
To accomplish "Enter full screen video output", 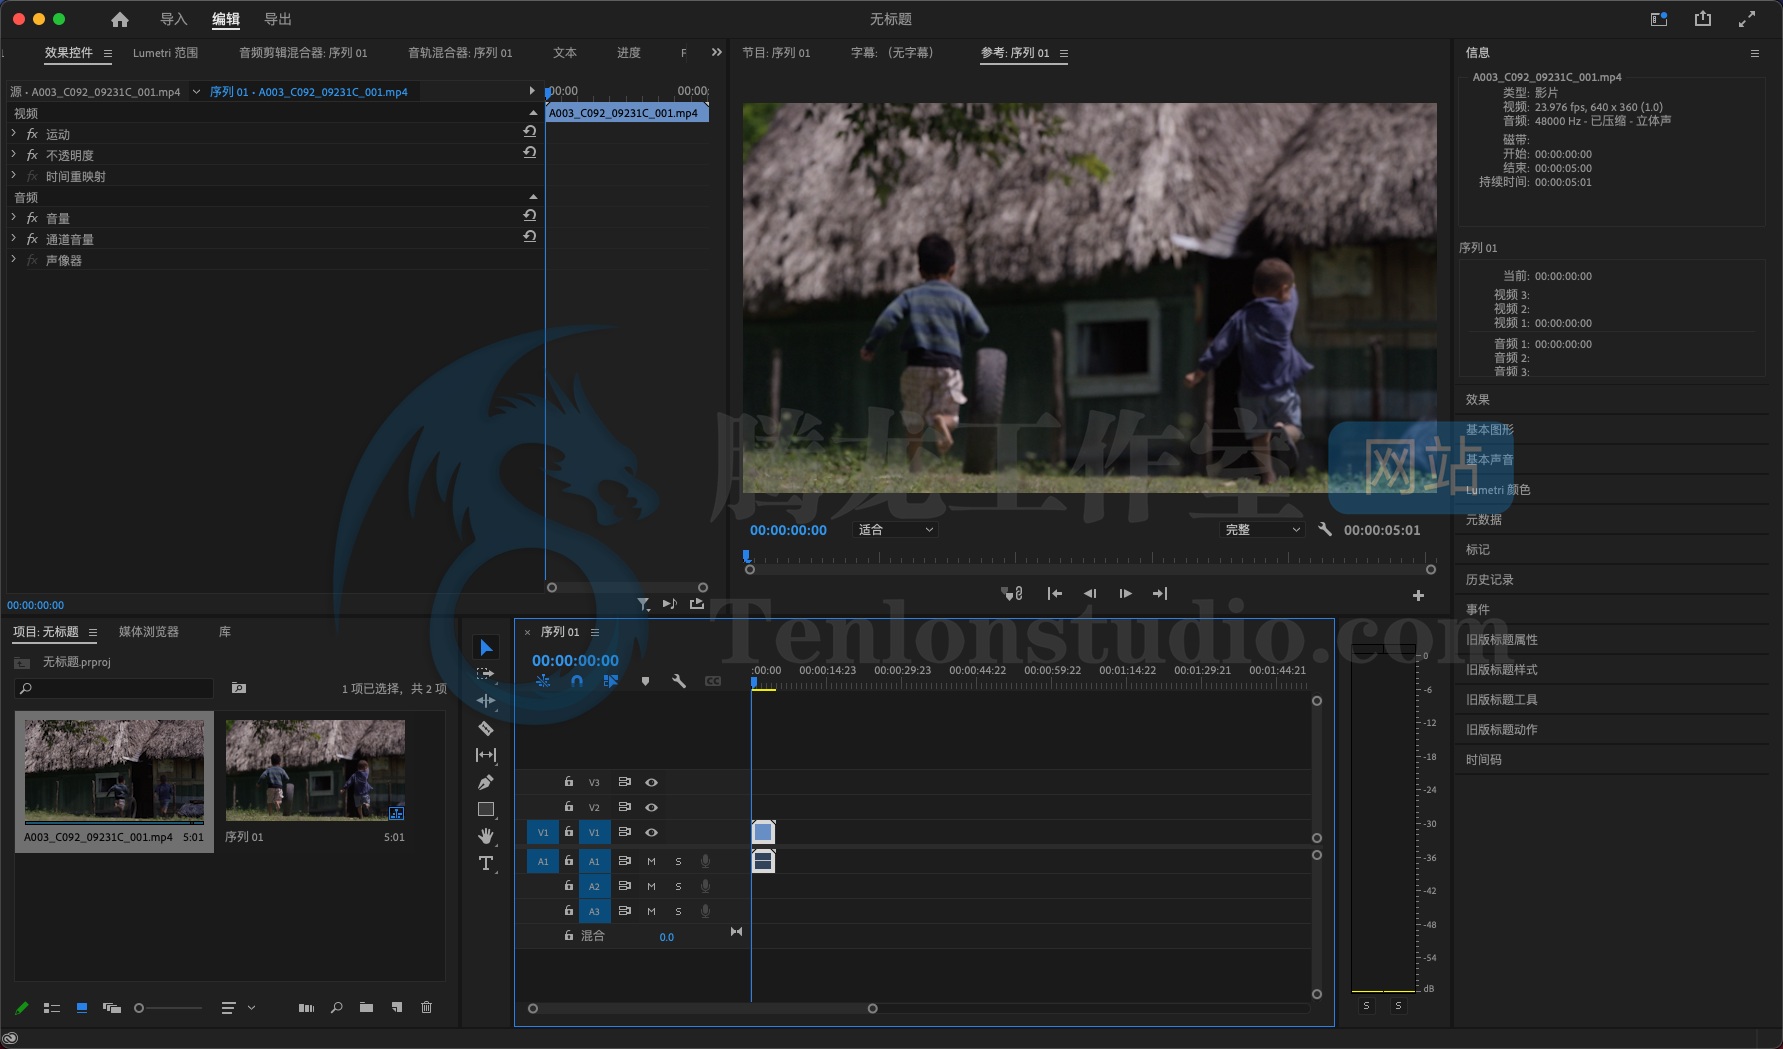I will (x=1747, y=19).
